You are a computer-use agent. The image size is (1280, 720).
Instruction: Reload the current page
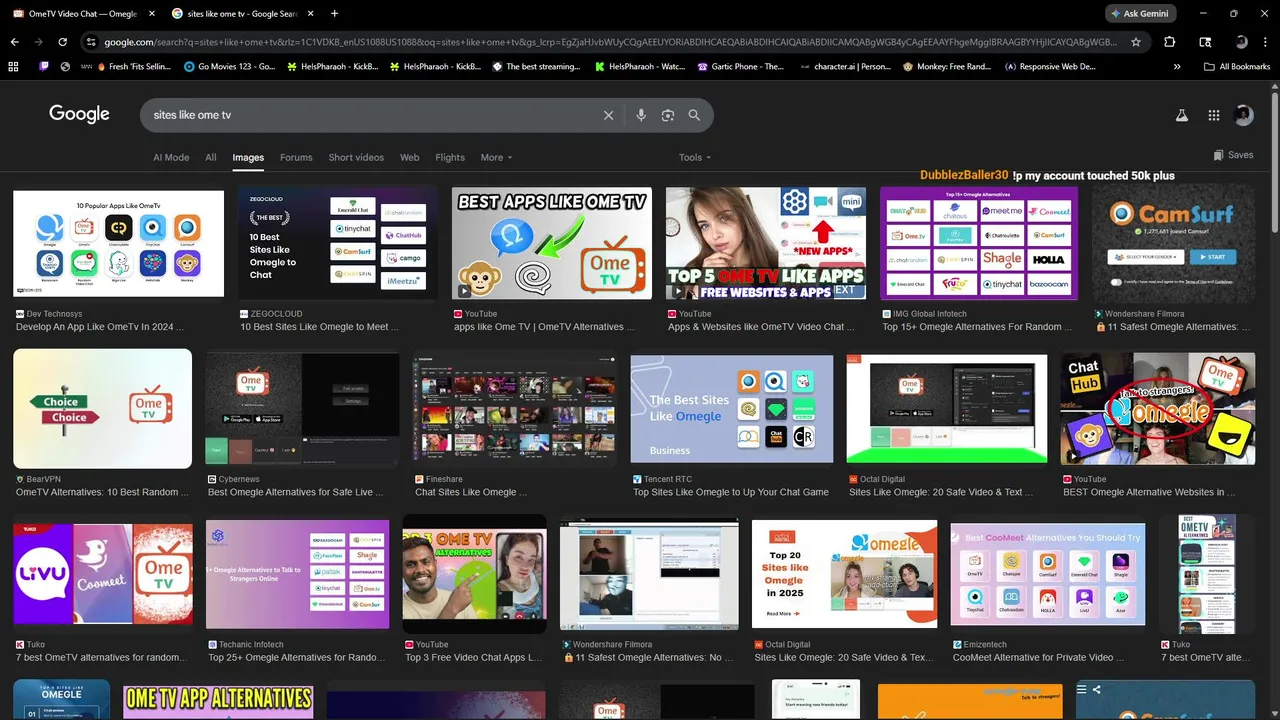point(62,42)
